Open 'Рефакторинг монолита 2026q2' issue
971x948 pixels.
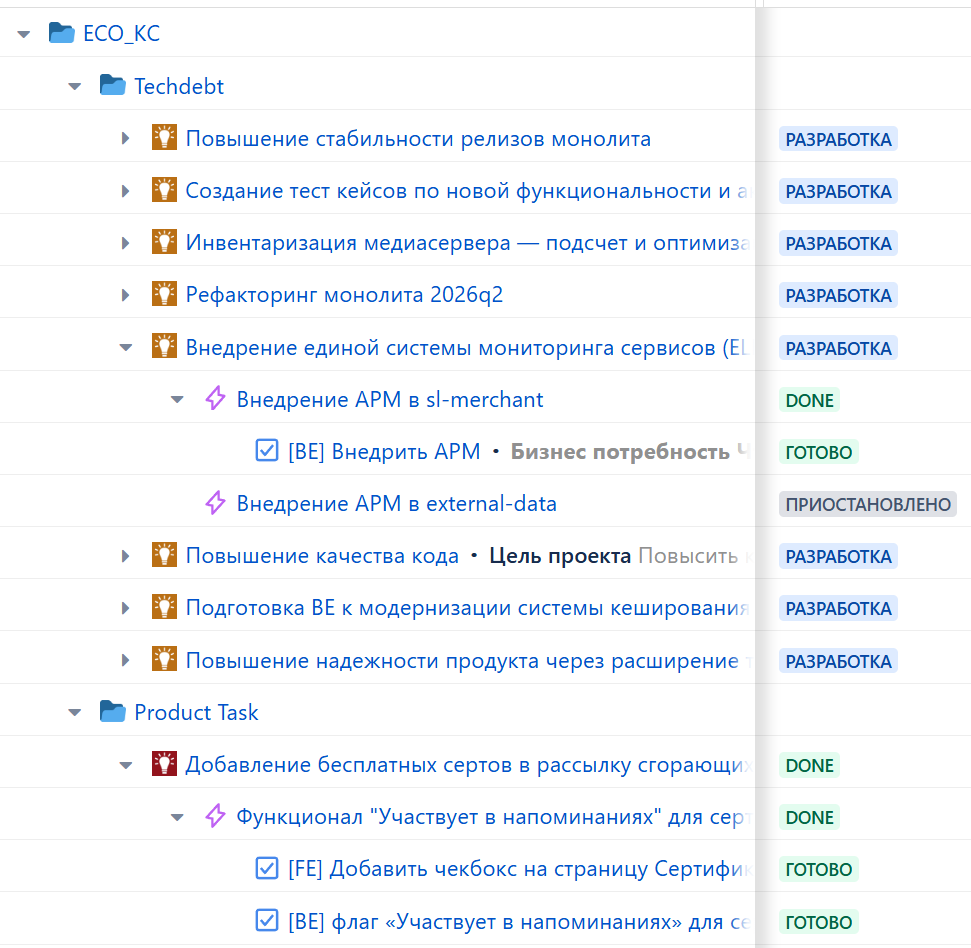point(344,295)
